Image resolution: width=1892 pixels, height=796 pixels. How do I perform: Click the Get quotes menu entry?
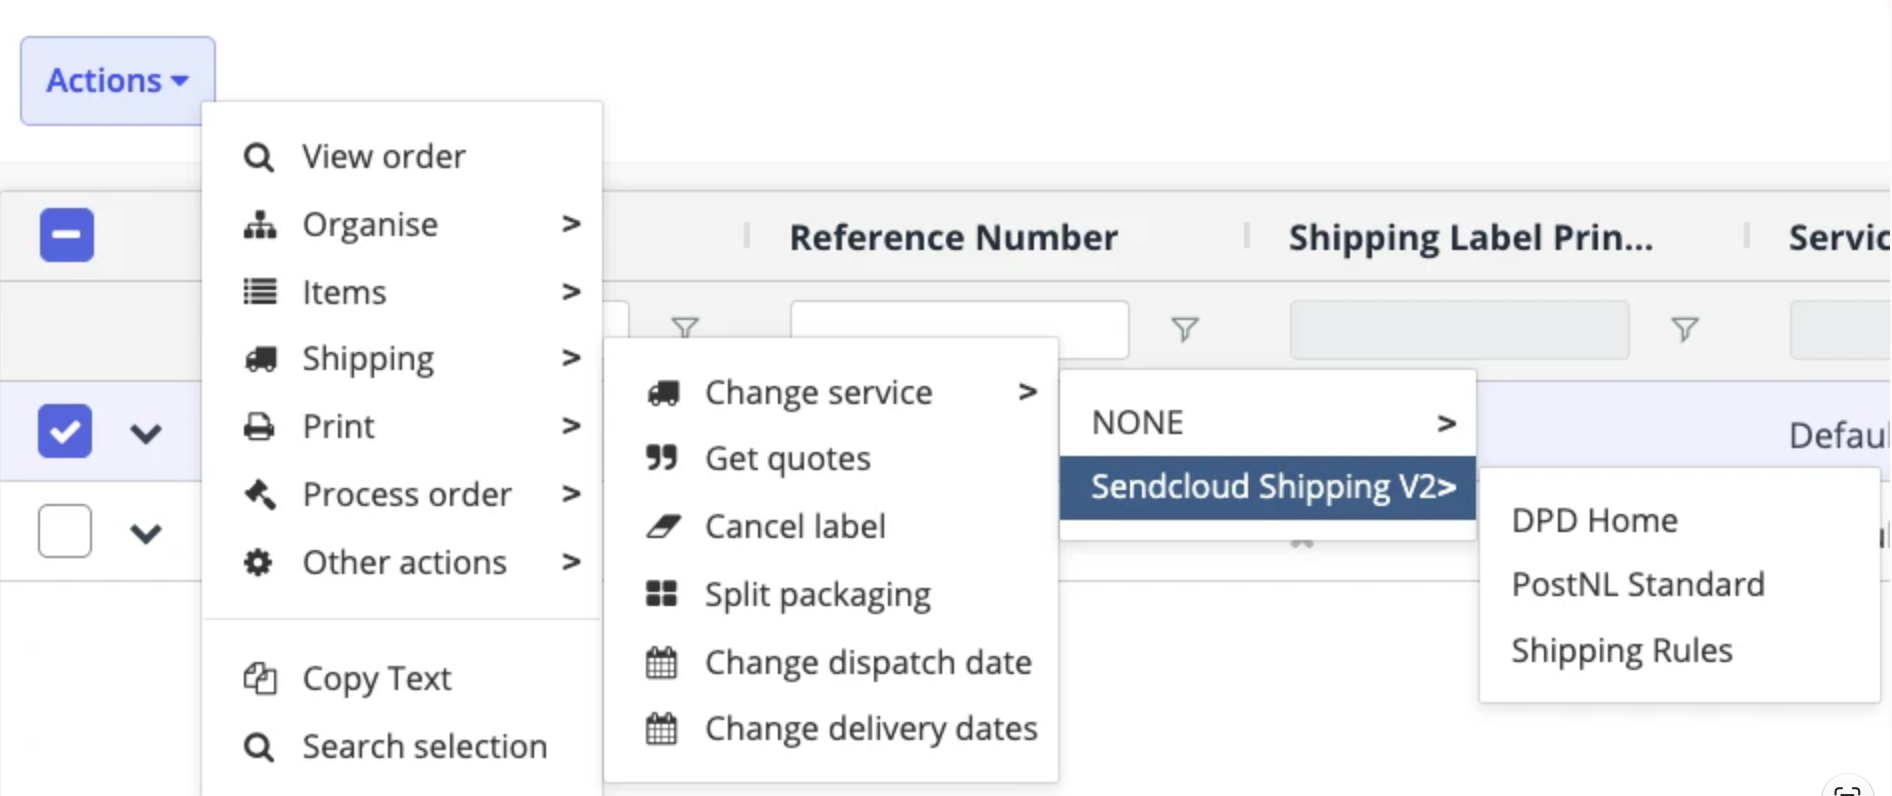[831, 459]
